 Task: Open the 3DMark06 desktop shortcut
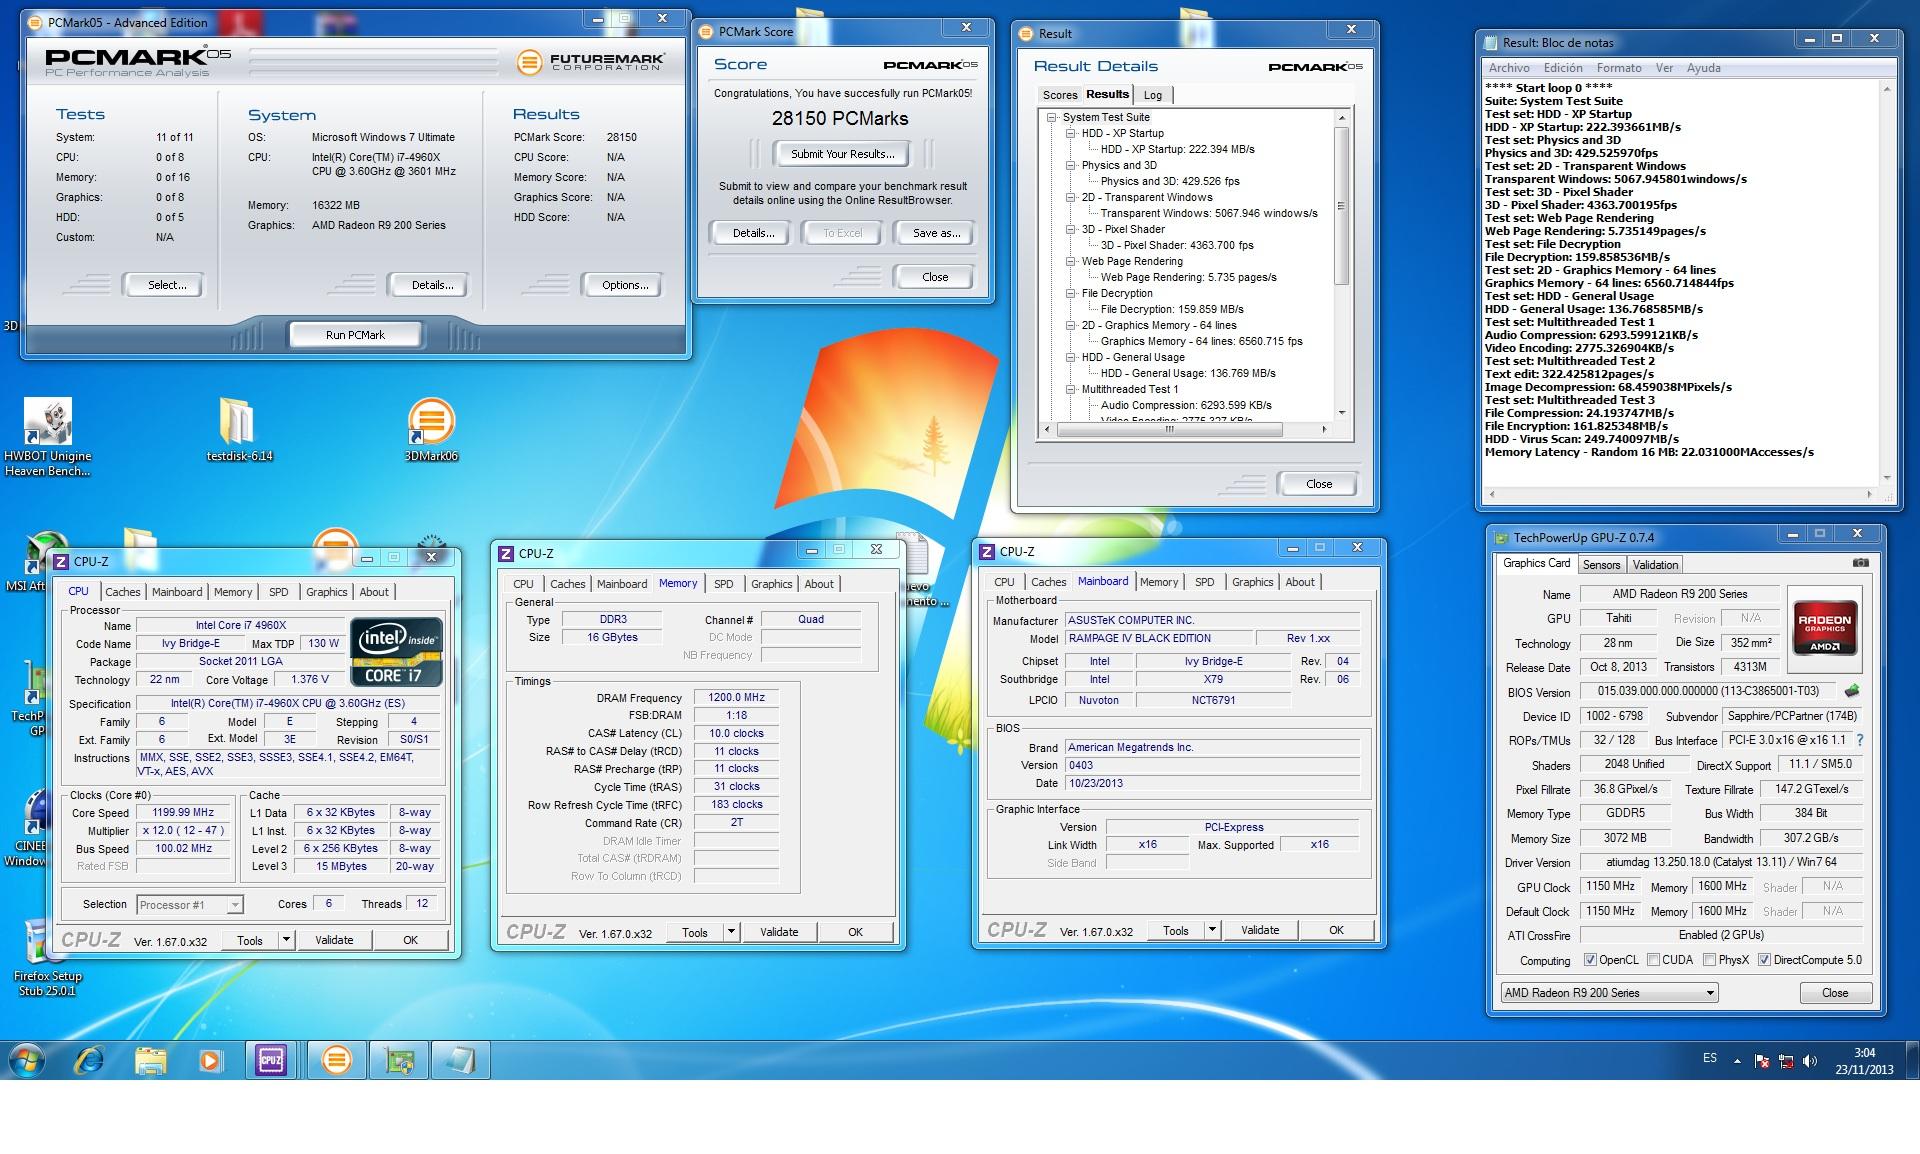tap(431, 431)
